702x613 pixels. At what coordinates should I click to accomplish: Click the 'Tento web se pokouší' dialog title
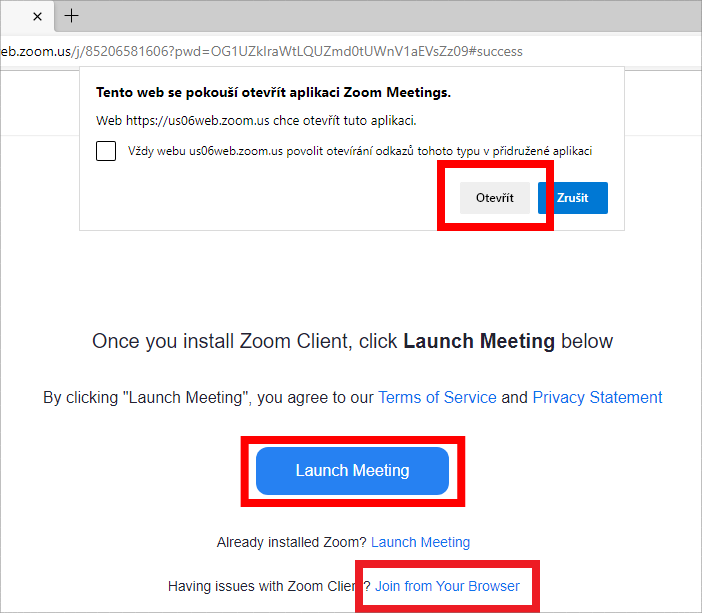273,92
